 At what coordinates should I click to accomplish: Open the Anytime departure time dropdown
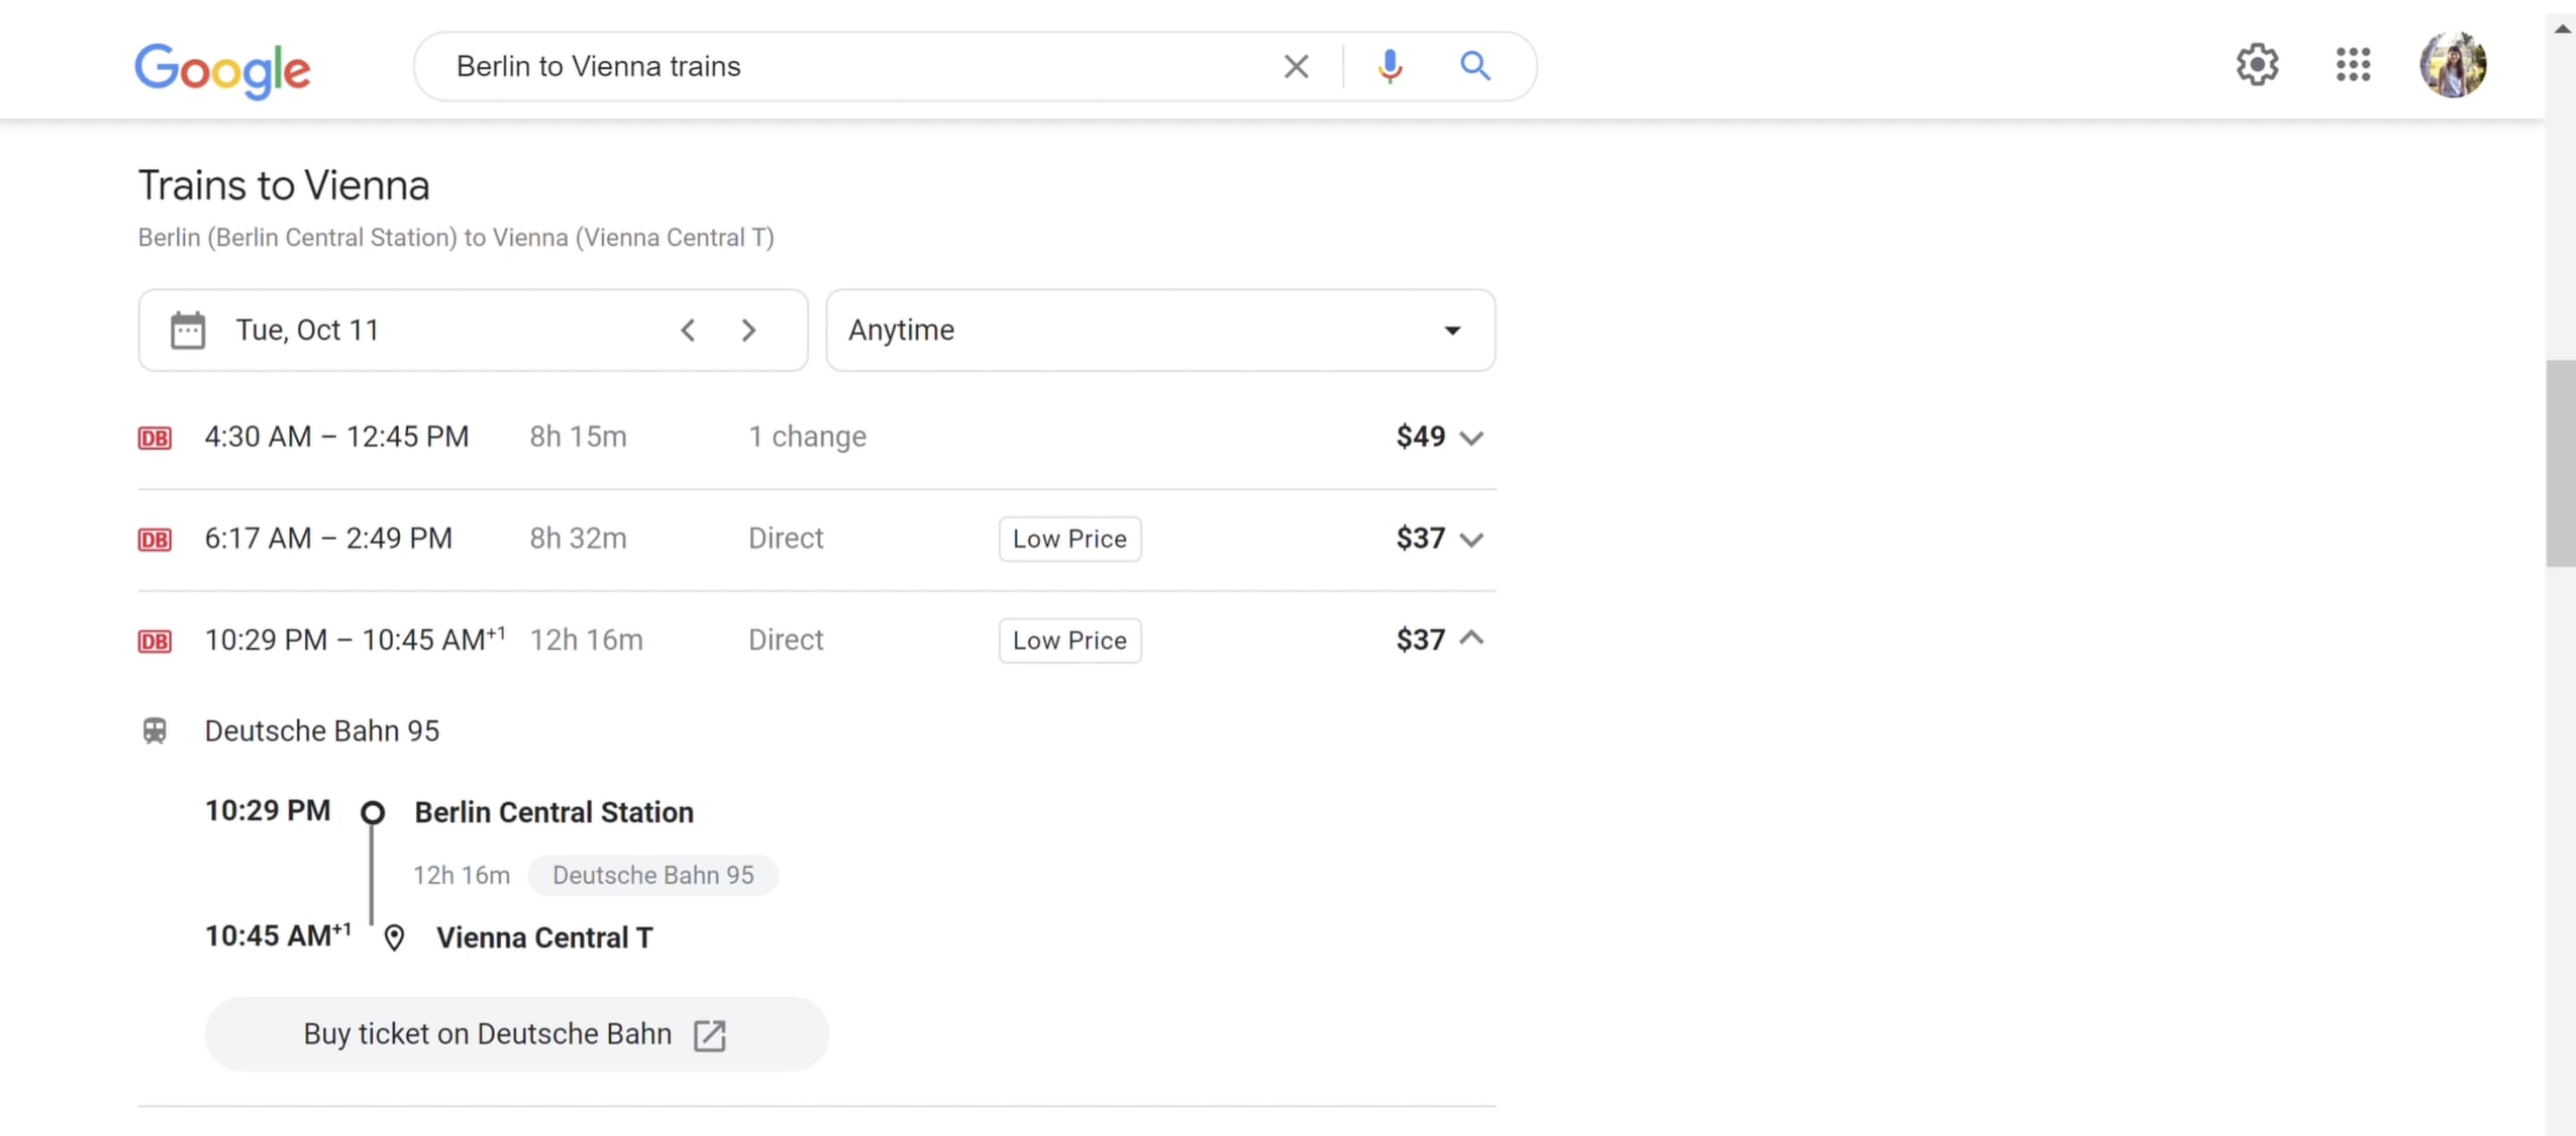1453,330
